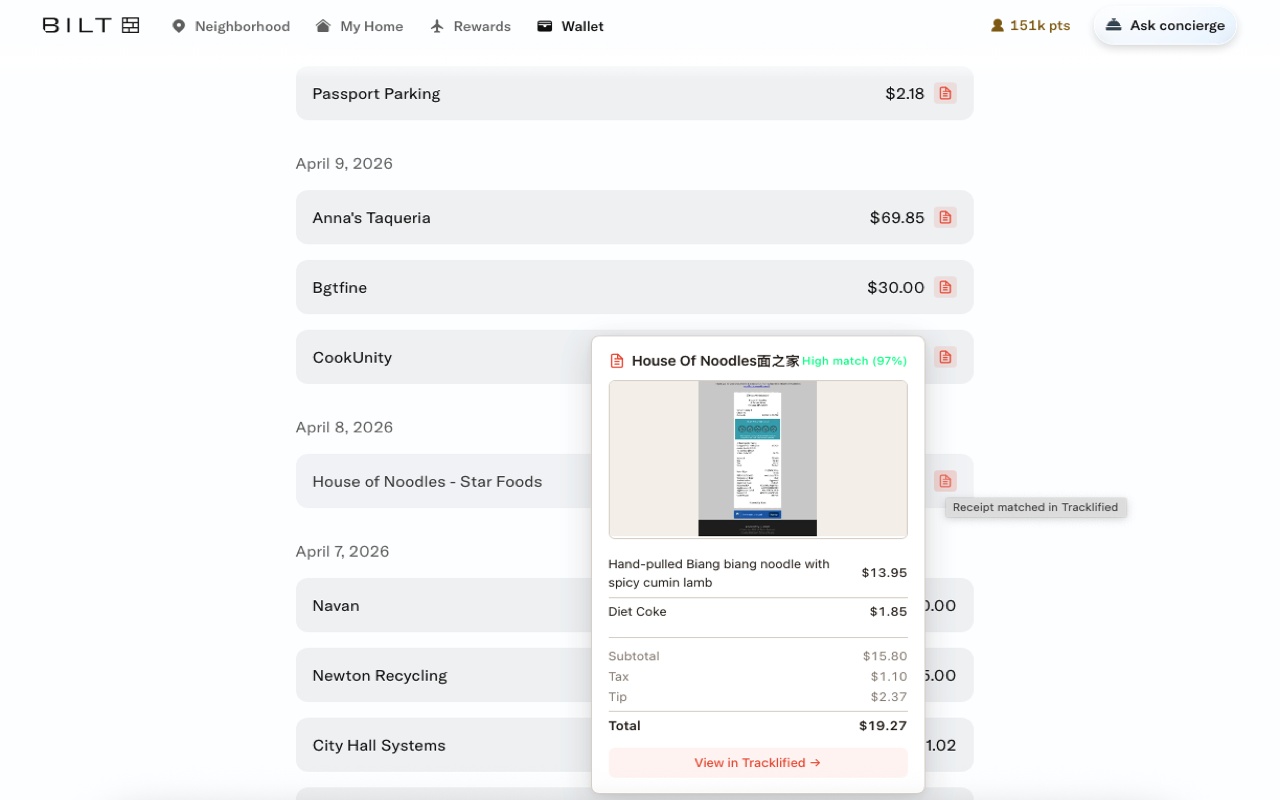
Task: Select the Passport Parking transaction
Action: (634, 93)
